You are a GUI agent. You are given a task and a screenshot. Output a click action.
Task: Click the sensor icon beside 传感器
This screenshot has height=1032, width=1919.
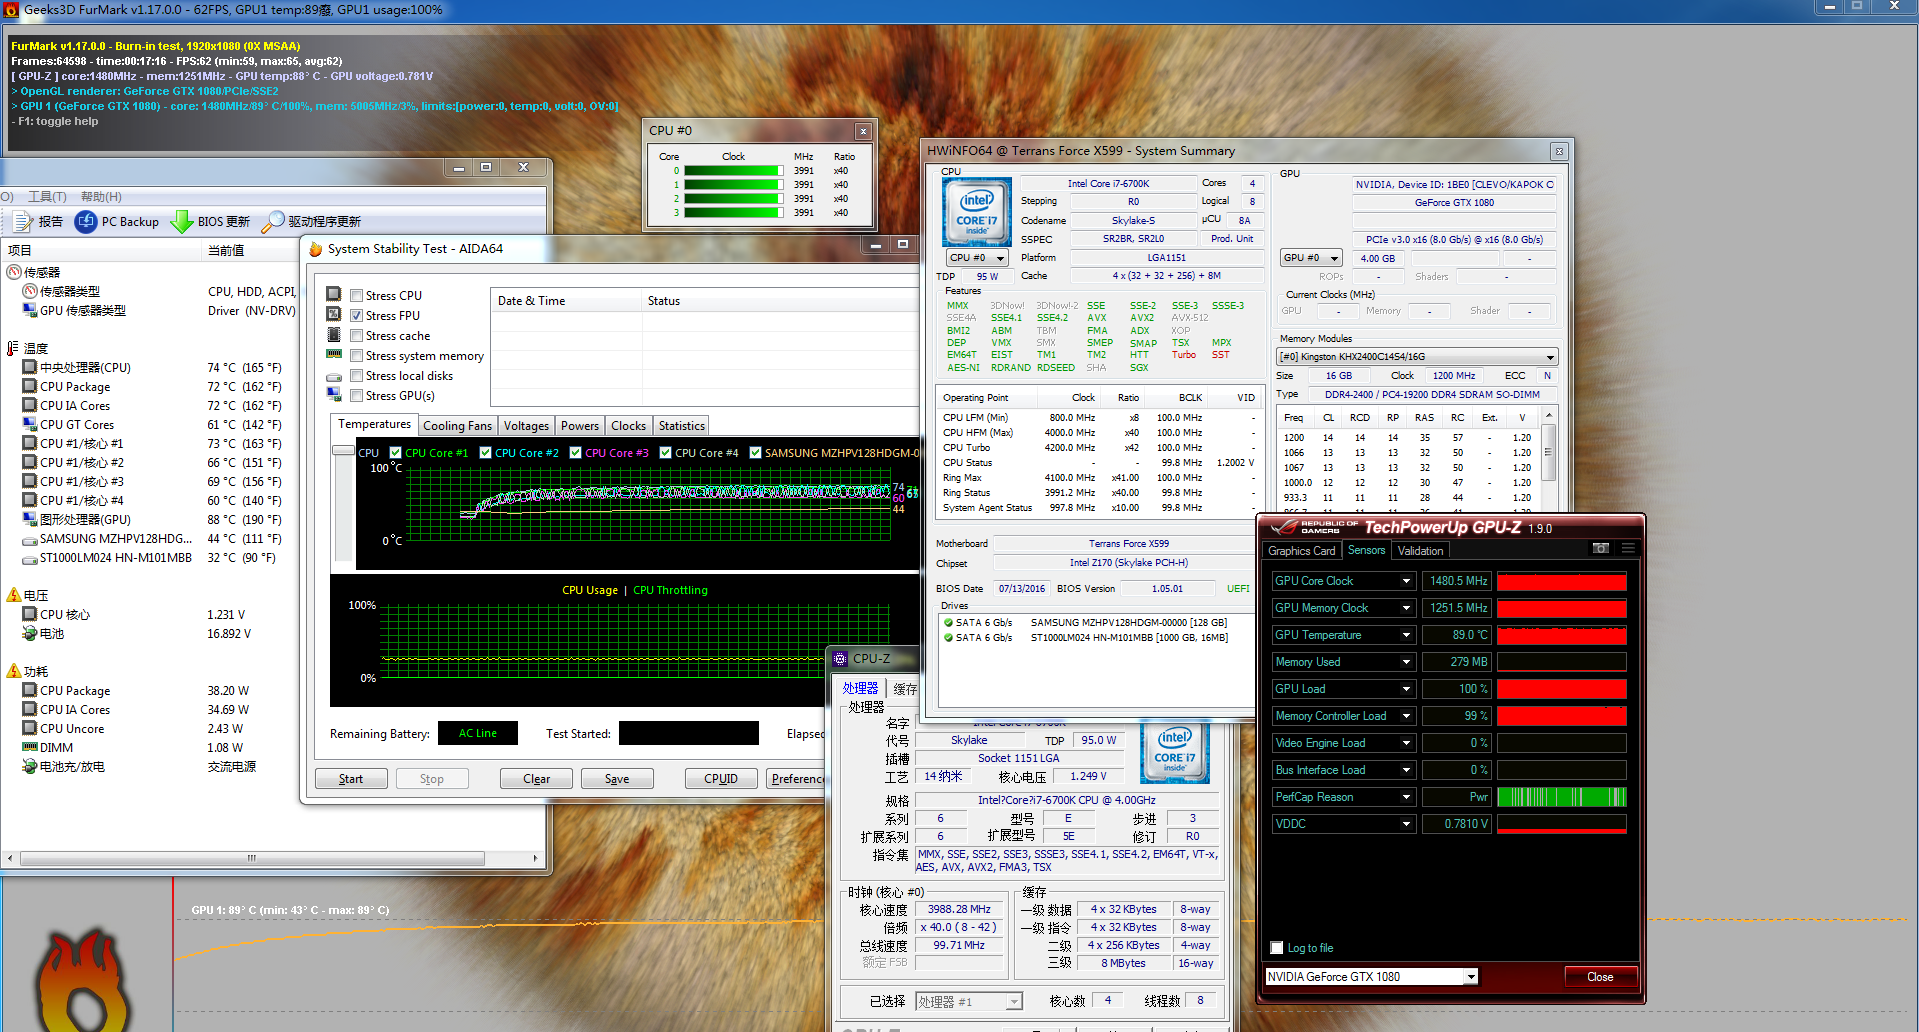pos(14,272)
